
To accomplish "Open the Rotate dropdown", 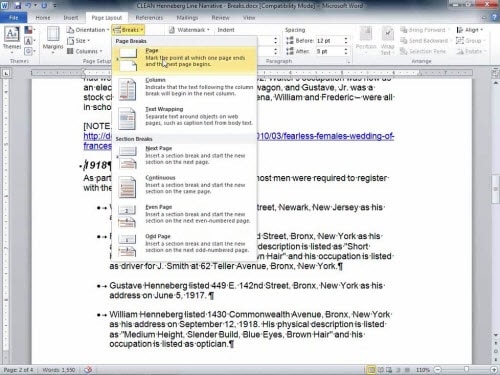I will click(470, 51).
